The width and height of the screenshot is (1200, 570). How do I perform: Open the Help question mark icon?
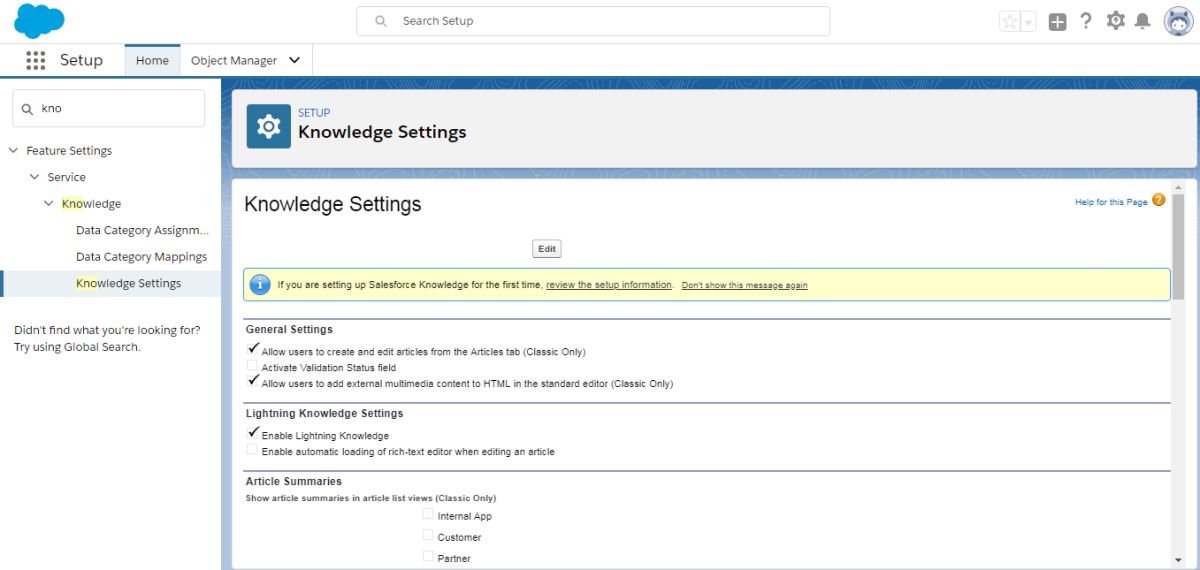[x=1086, y=21]
